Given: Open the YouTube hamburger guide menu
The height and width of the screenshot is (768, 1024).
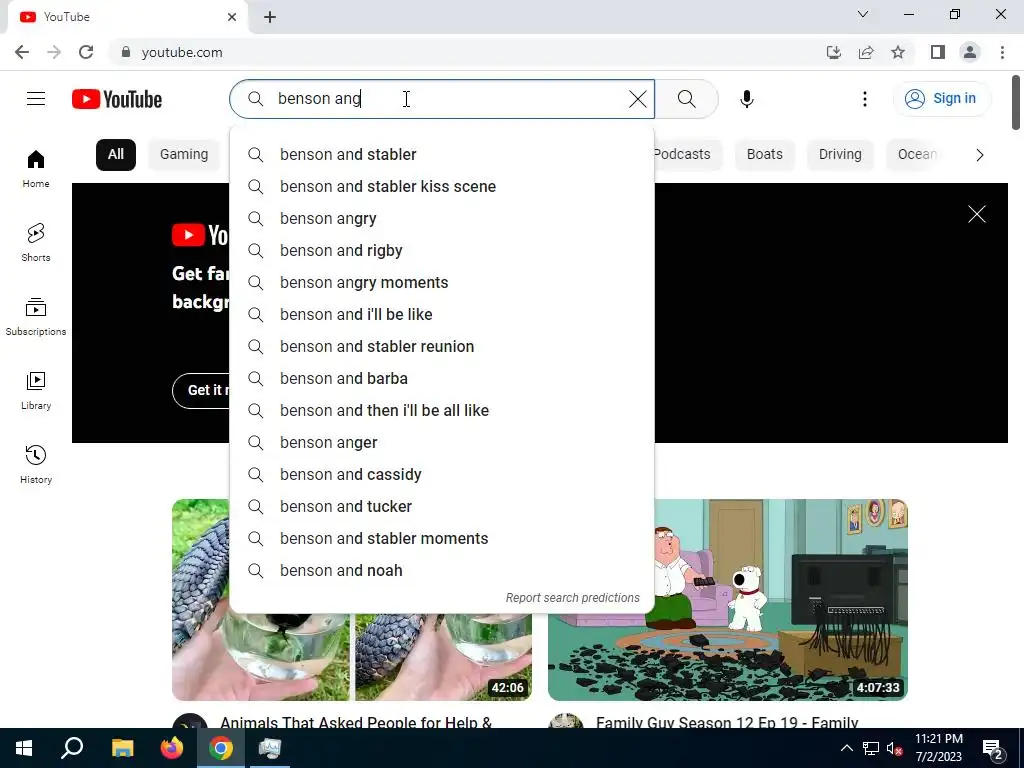Looking at the screenshot, I should [x=36, y=99].
